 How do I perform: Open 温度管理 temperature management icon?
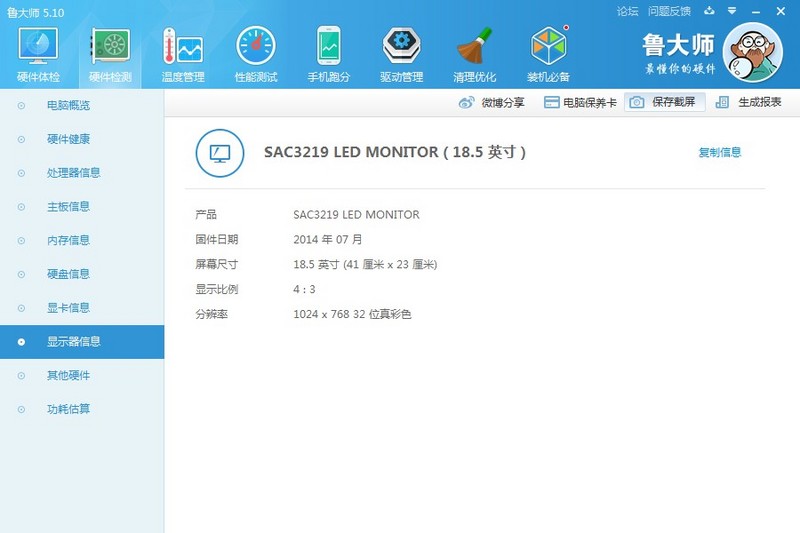coord(183,46)
